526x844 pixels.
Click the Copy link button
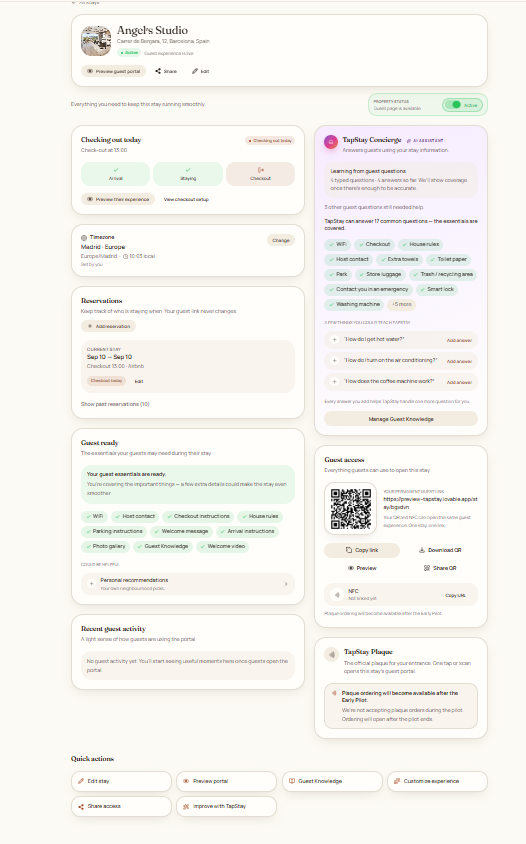(x=362, y=550)
